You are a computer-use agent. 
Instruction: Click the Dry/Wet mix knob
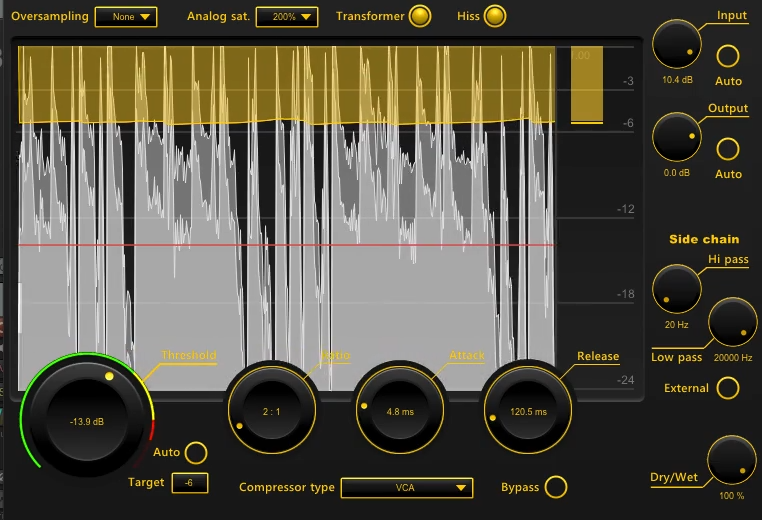tap(732, 461)
